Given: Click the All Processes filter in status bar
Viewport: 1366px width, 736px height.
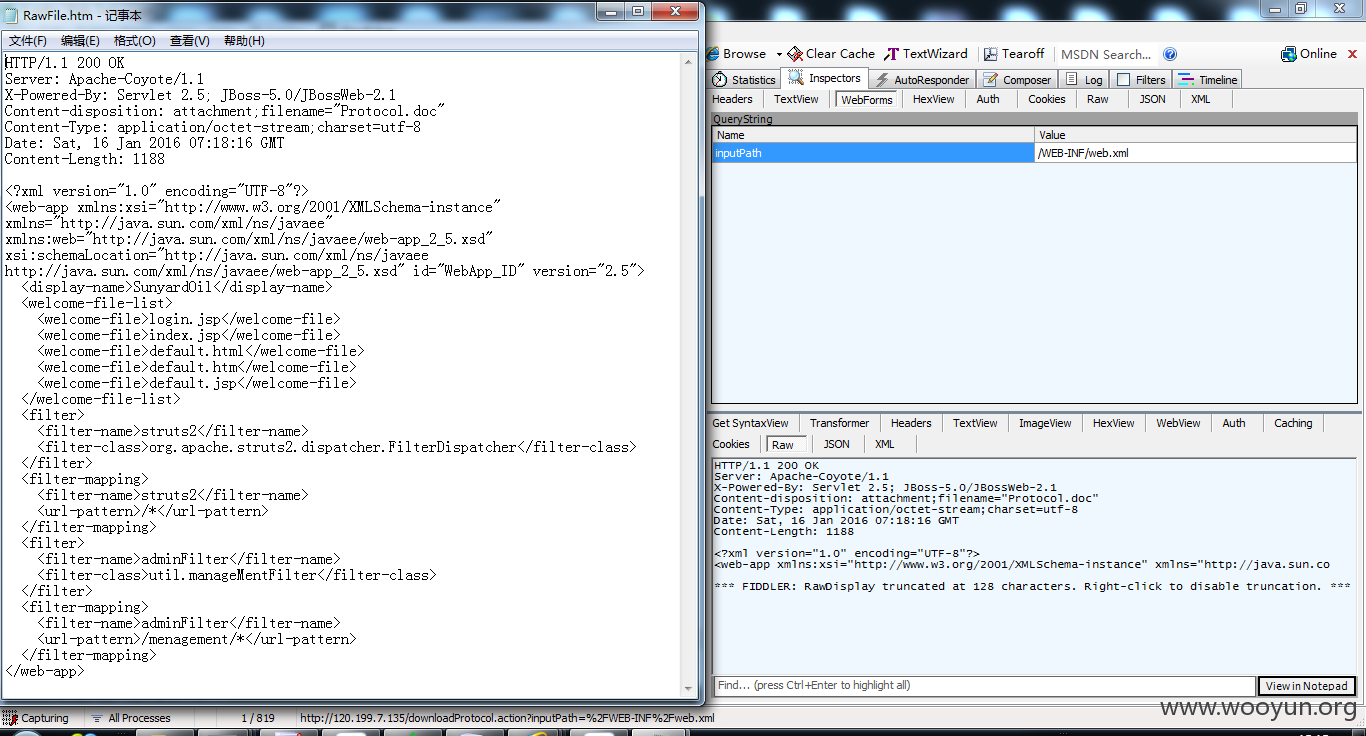Looking at the screenshot, I should 130,718.
